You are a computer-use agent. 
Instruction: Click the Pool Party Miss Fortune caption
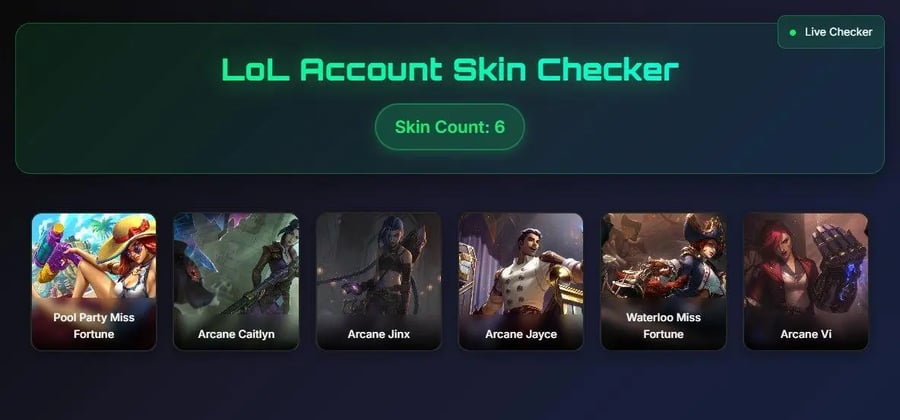94,325
